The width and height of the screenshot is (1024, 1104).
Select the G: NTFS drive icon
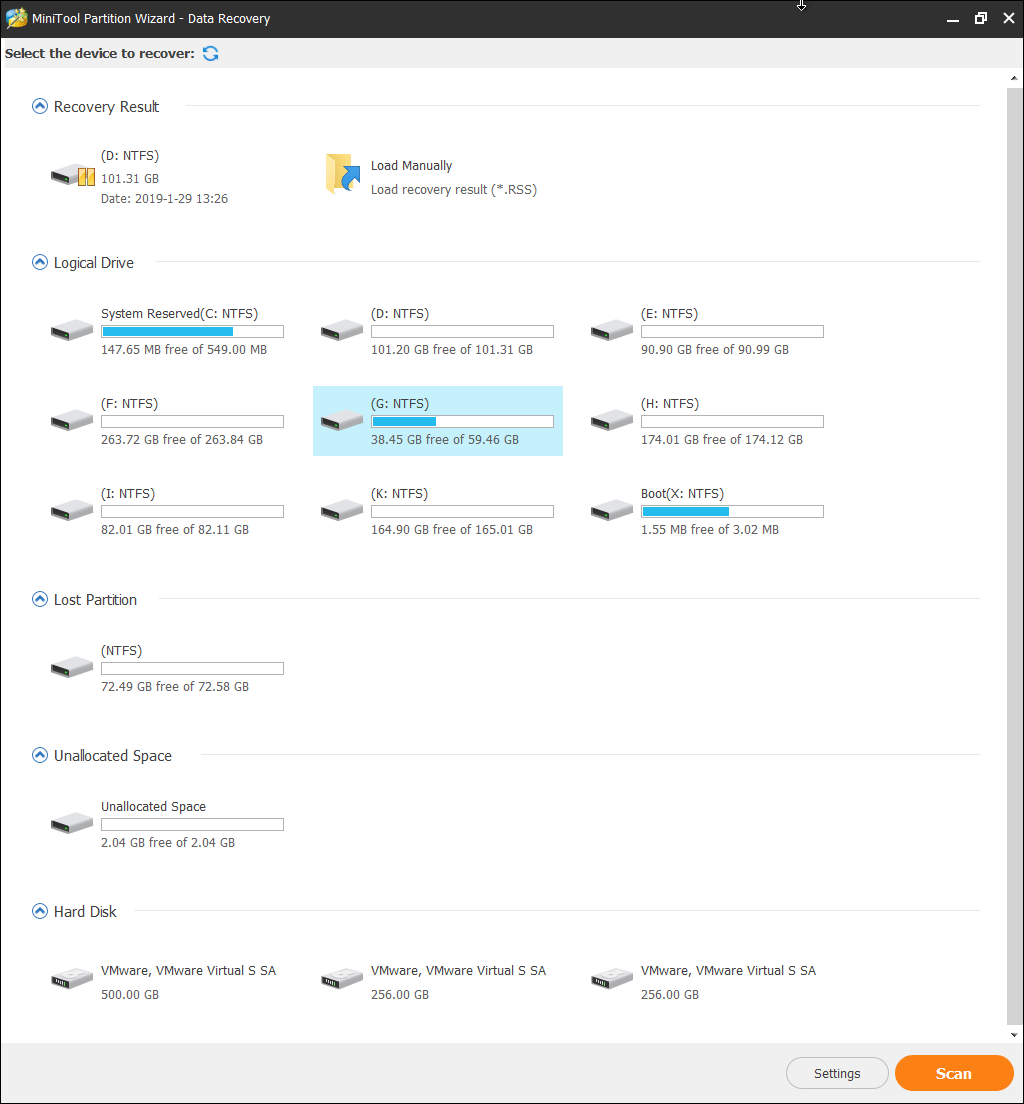coord(342,420)
